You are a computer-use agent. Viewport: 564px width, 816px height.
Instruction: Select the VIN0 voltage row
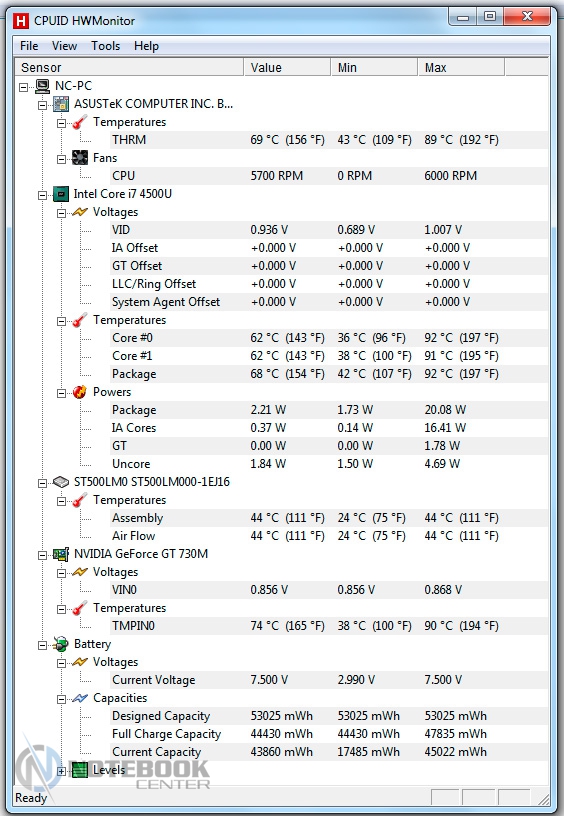329,590
